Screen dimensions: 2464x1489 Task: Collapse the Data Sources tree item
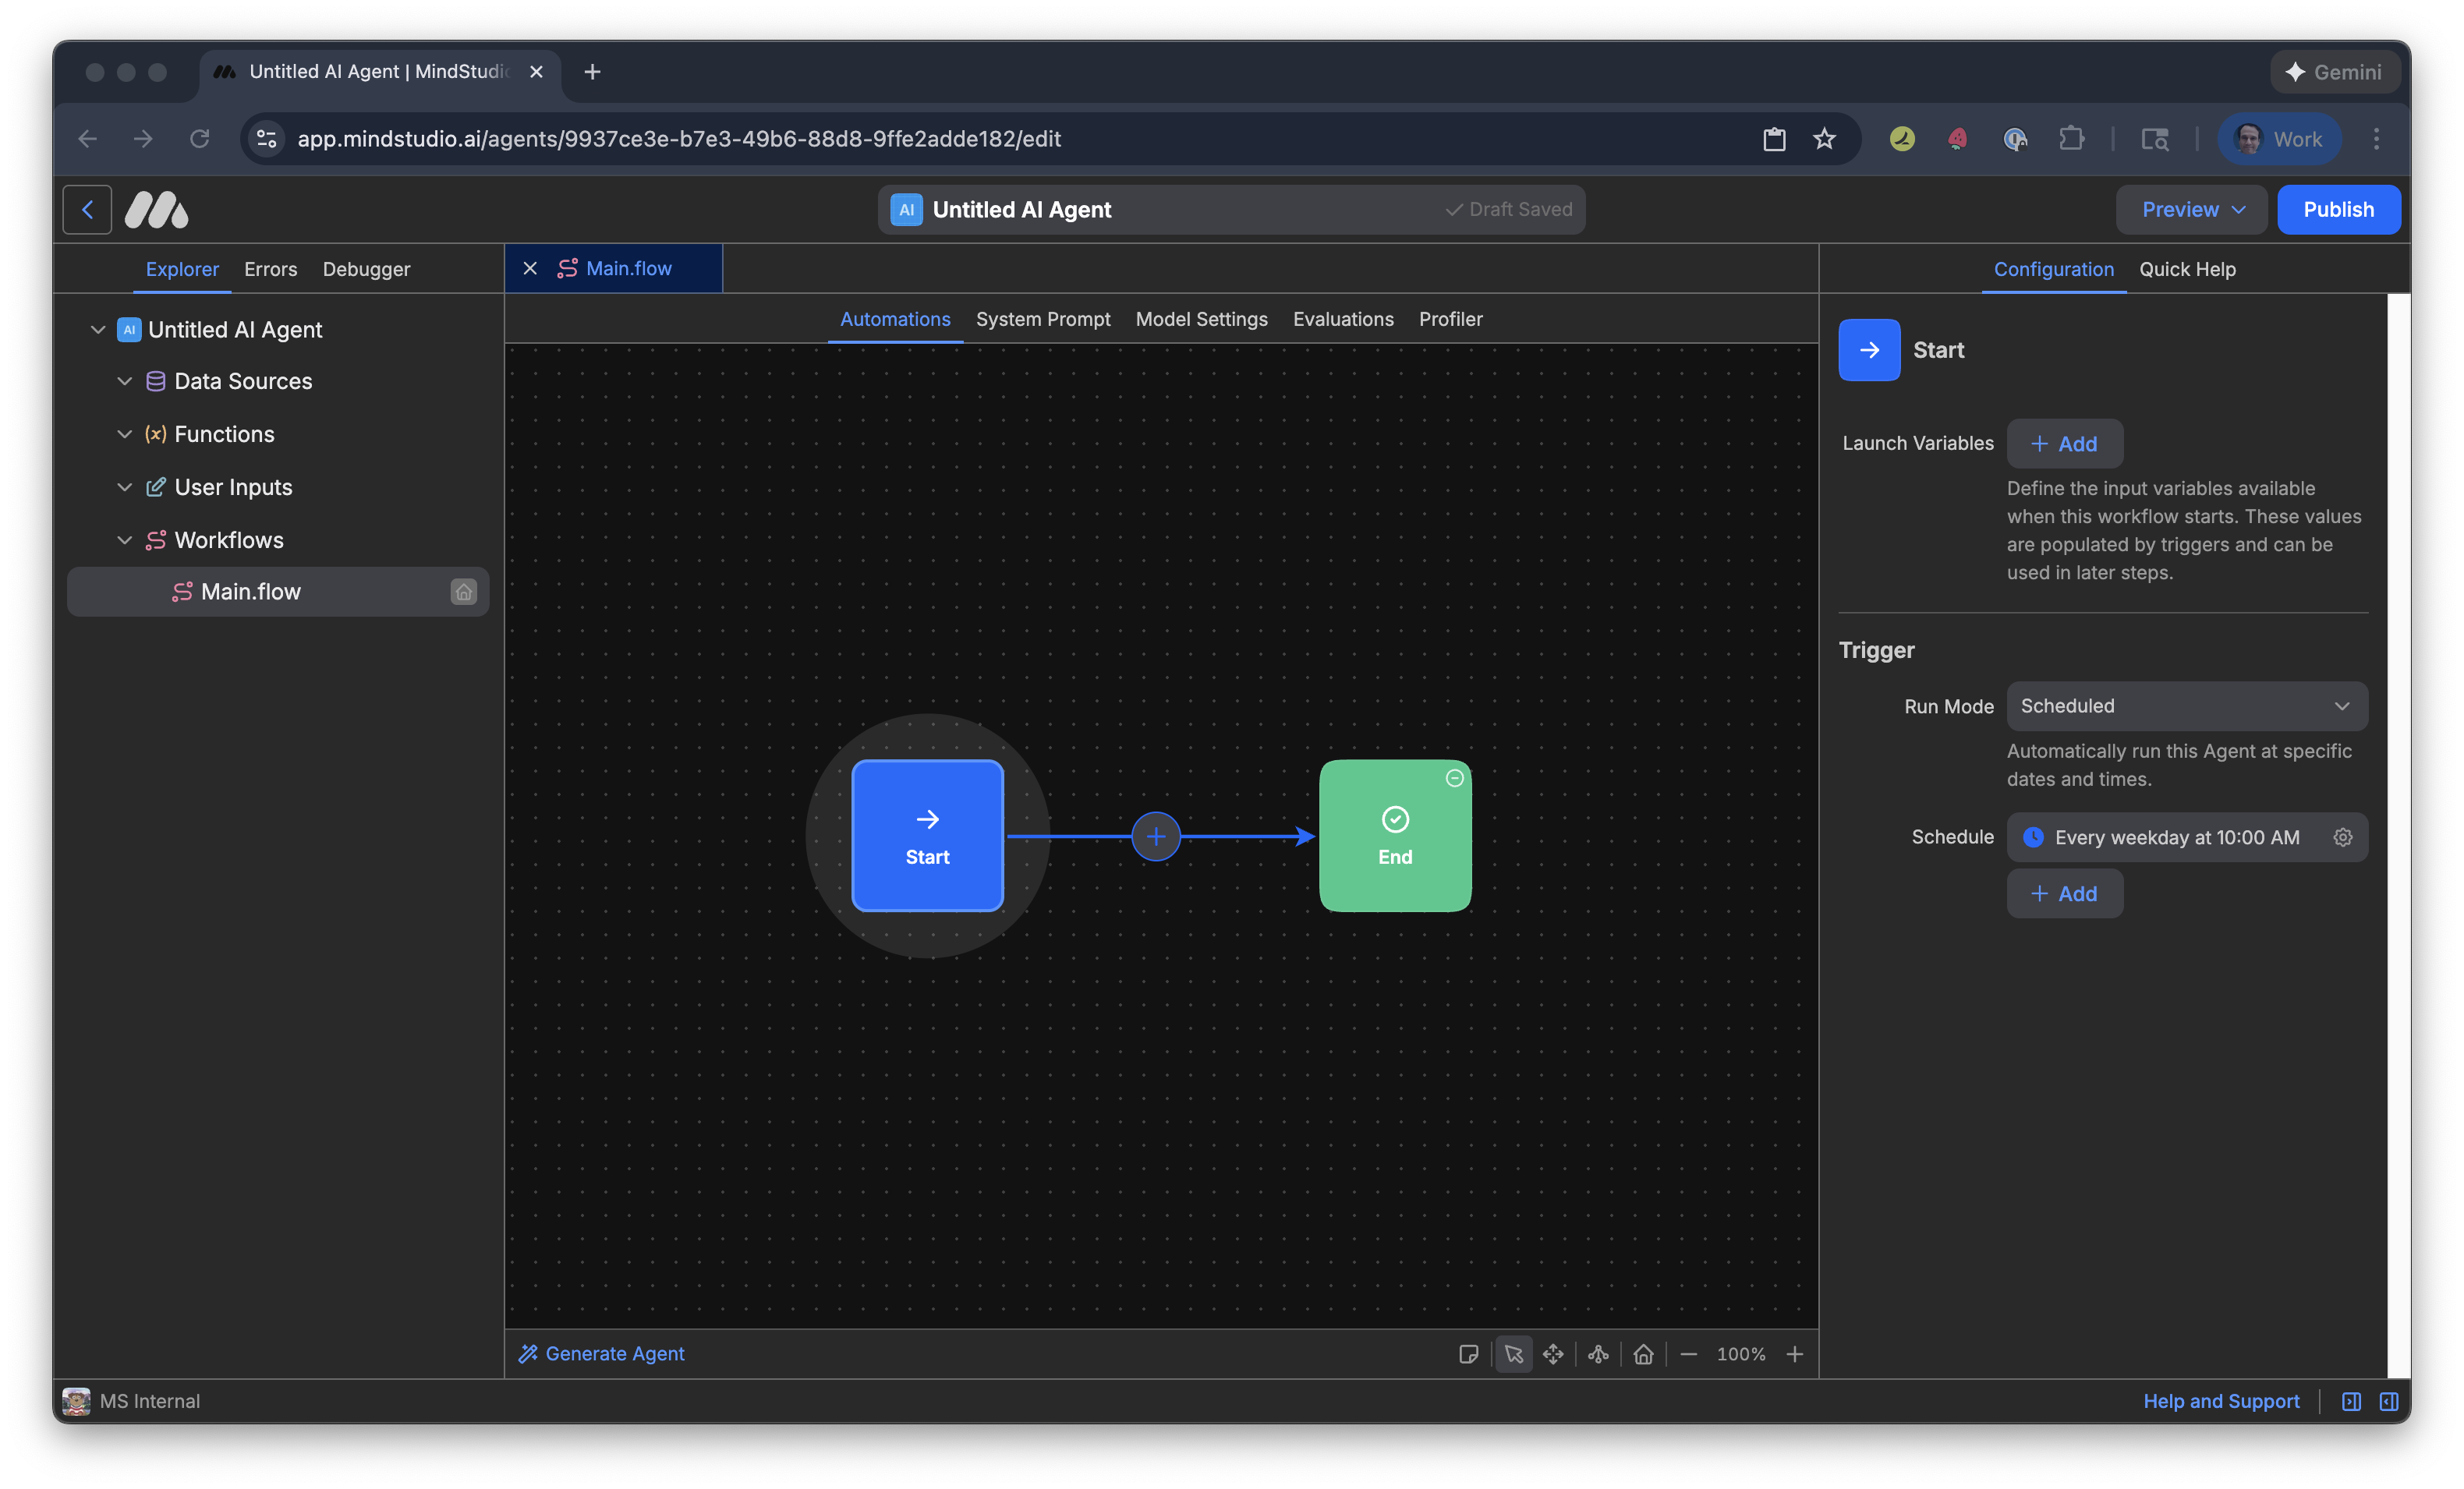pyautogui.click(x=125, y=381)
